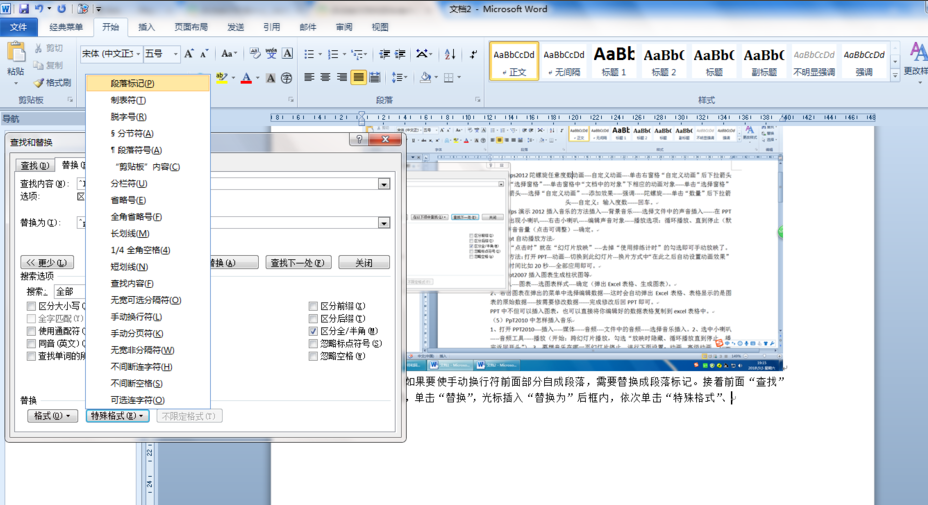Click the 查找下一处 button

click(x=298, y=262)
